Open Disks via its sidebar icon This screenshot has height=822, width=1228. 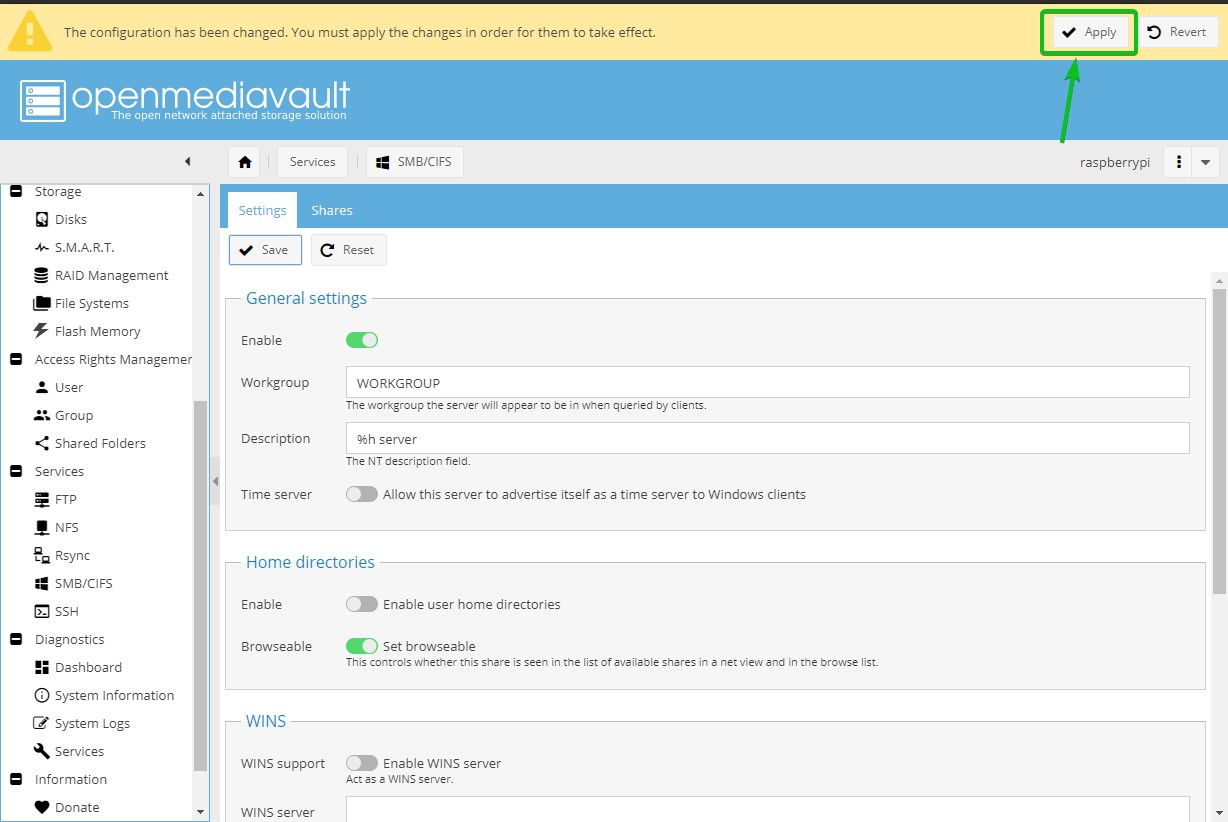(42, 219)
